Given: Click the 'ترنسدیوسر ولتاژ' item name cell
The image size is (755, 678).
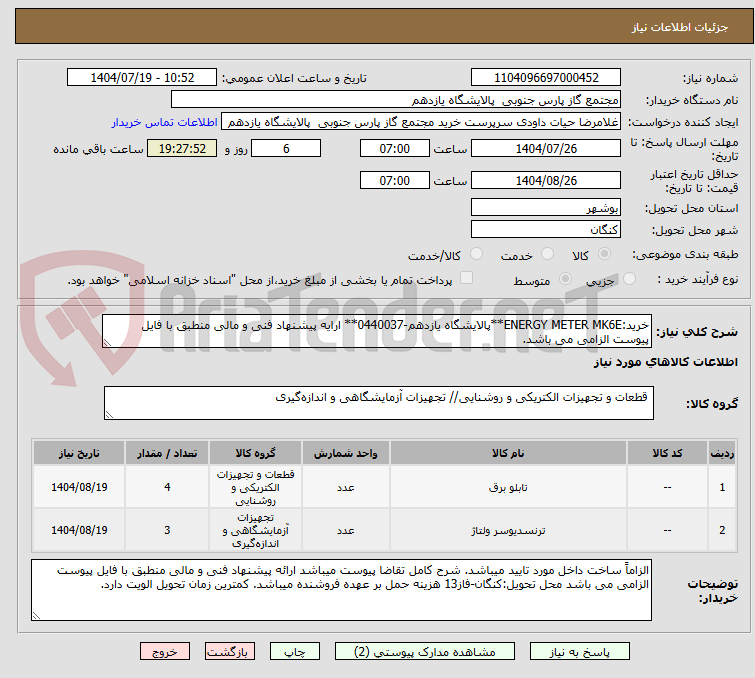Looking at the screenshot, I should (x=508, y=530).
